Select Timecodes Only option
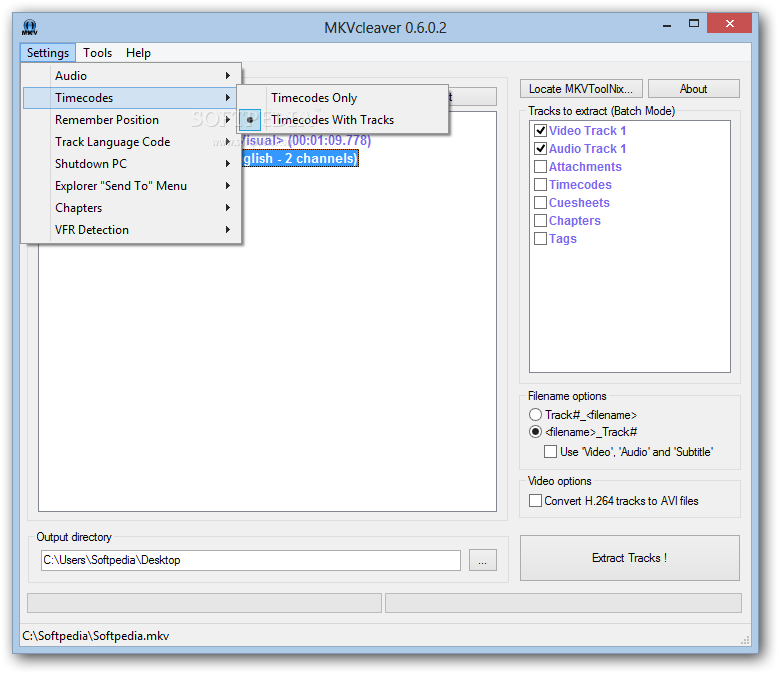The height and width of the screenshot is (674, 779). pyautogui.click(x=343, y=98)
